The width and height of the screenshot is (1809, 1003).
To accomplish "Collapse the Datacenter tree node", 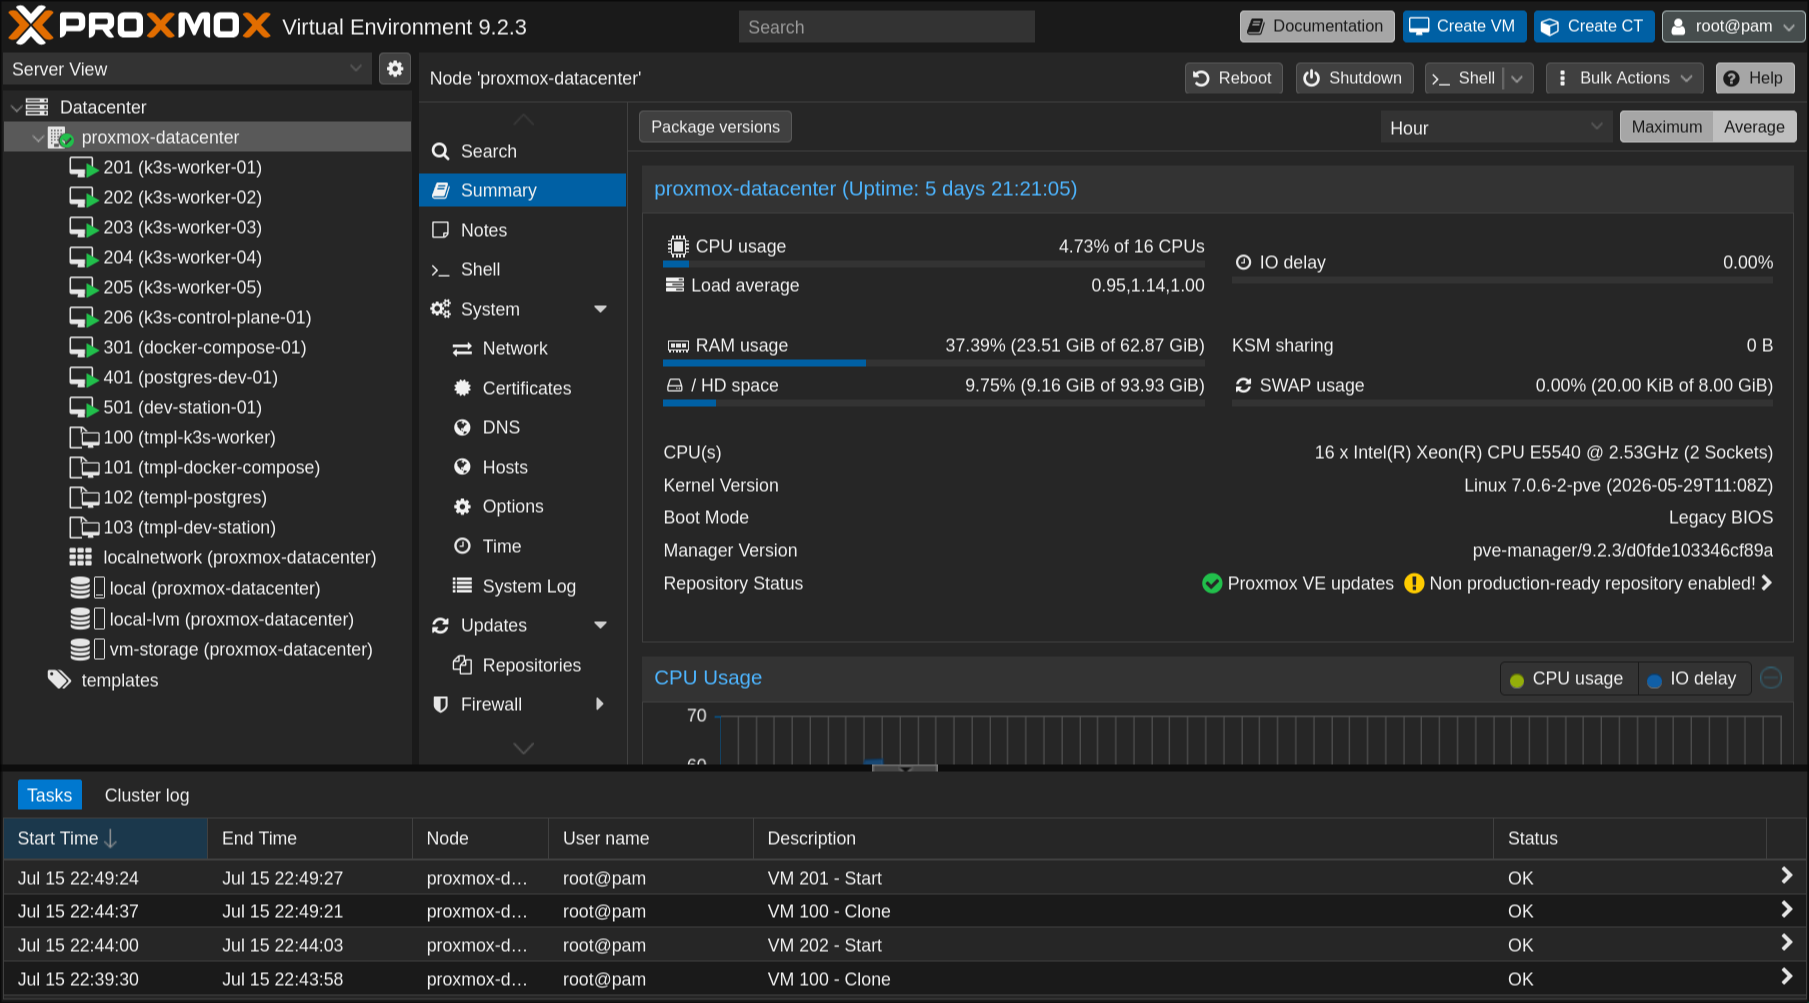I will point(16,107).
